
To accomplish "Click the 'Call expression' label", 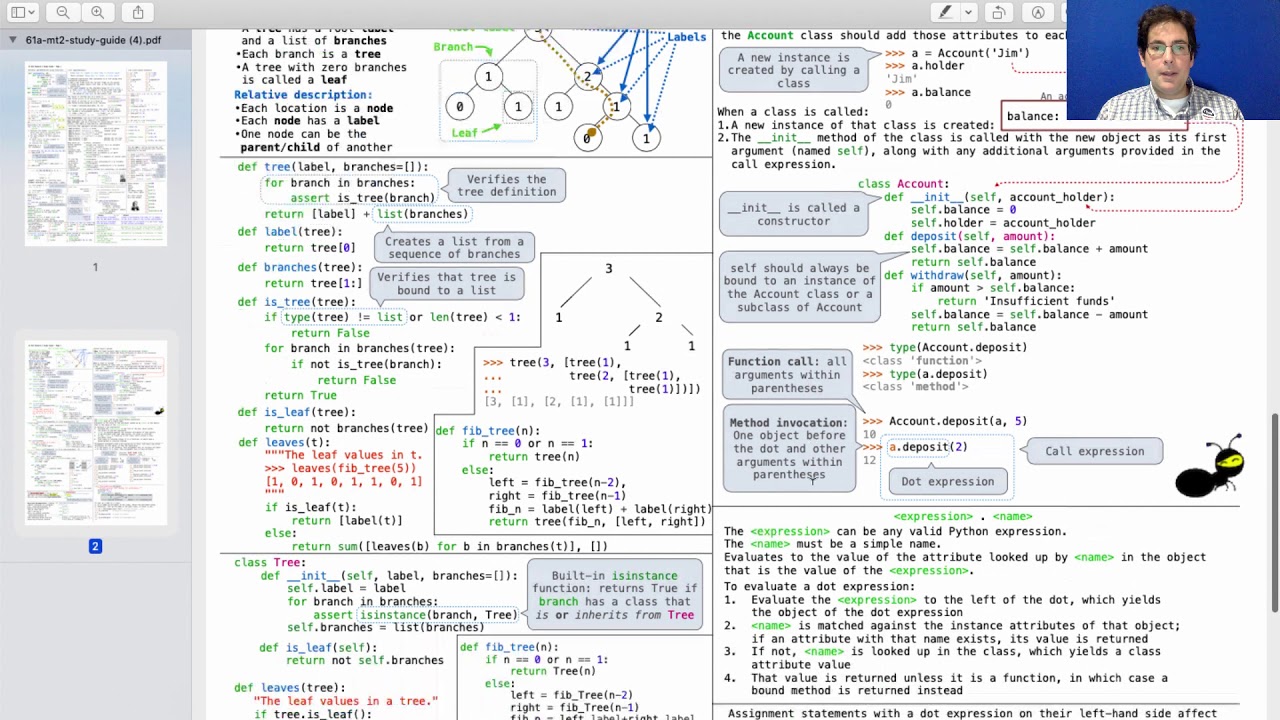I will coord(1094,451).
